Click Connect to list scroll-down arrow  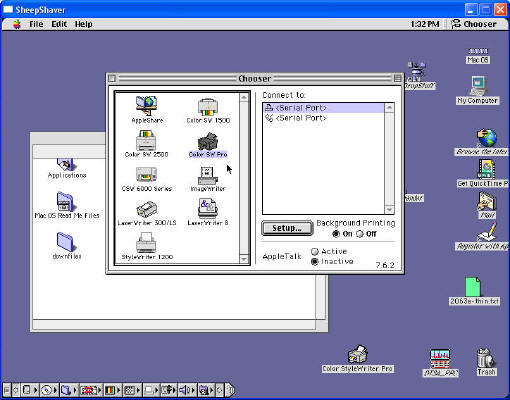click(x=389, y=209)
